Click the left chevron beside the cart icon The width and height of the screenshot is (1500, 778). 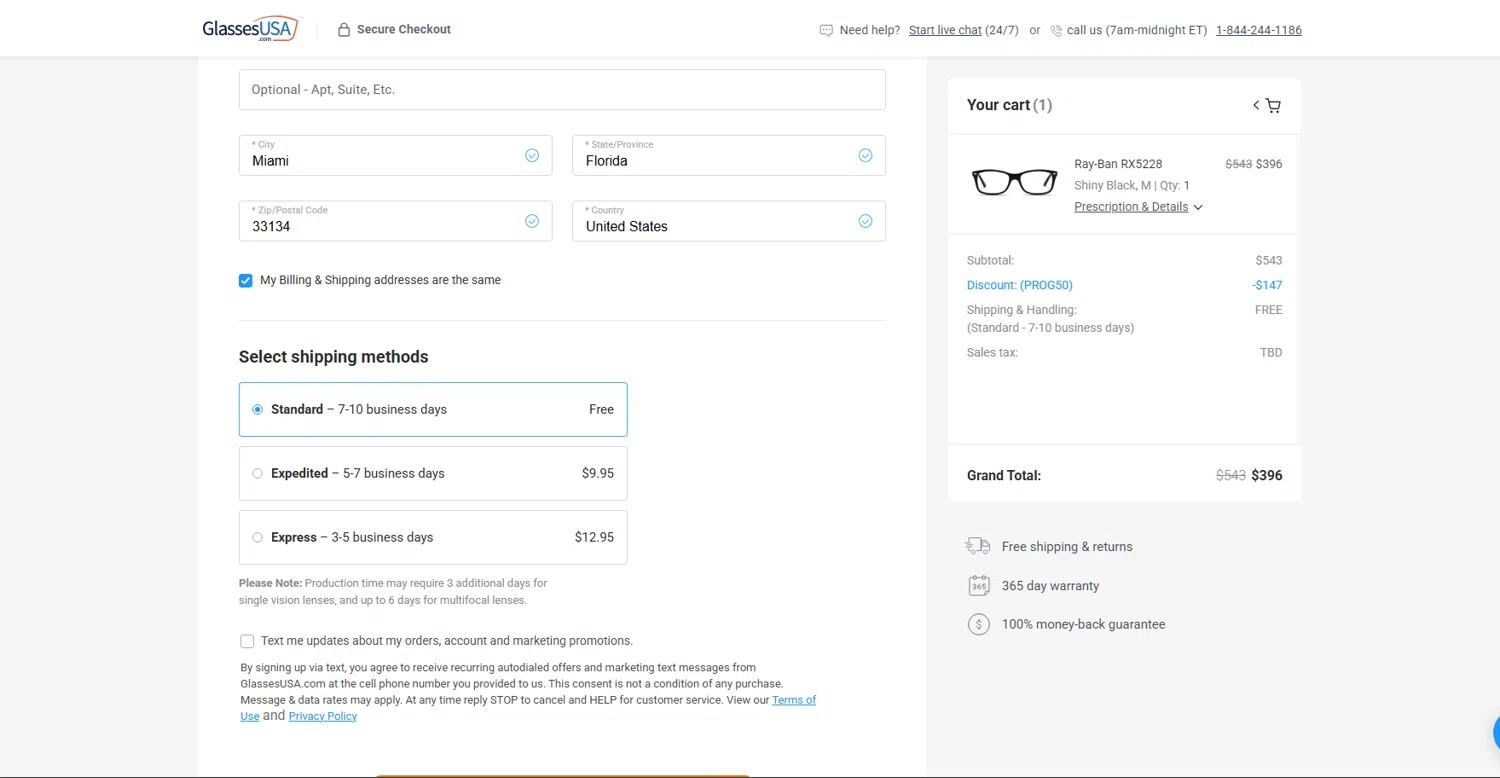coord(1256,105)
